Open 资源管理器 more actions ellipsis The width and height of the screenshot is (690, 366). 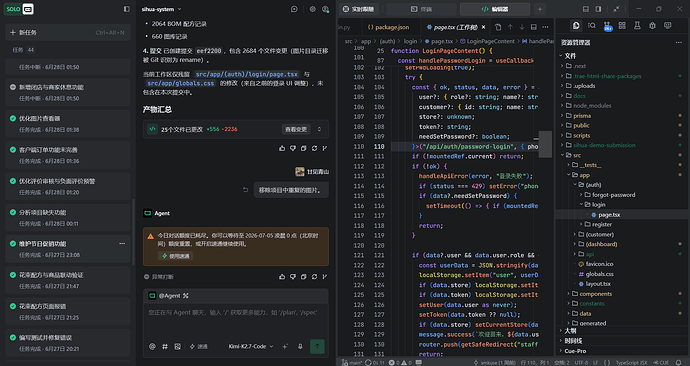(679, 43)
